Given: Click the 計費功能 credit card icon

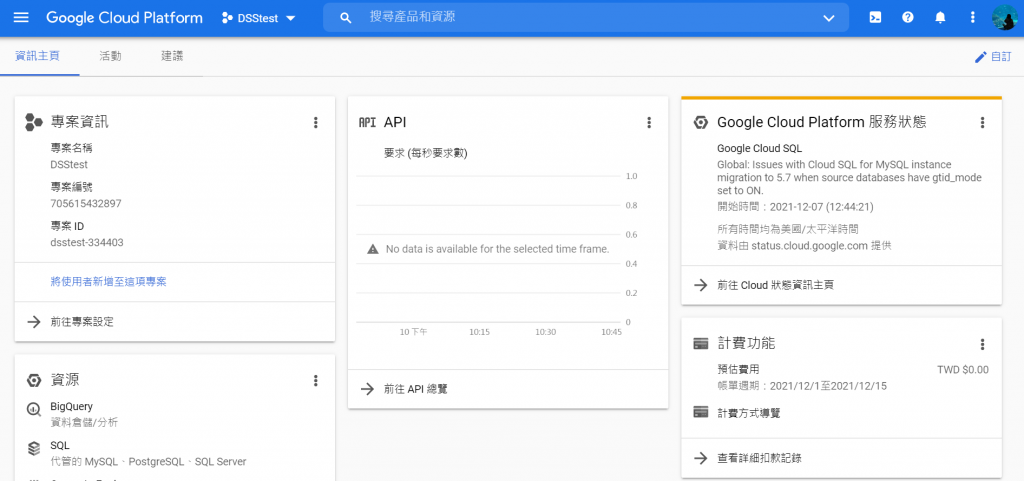Looking at the screenshot, I should coord(701,344).
